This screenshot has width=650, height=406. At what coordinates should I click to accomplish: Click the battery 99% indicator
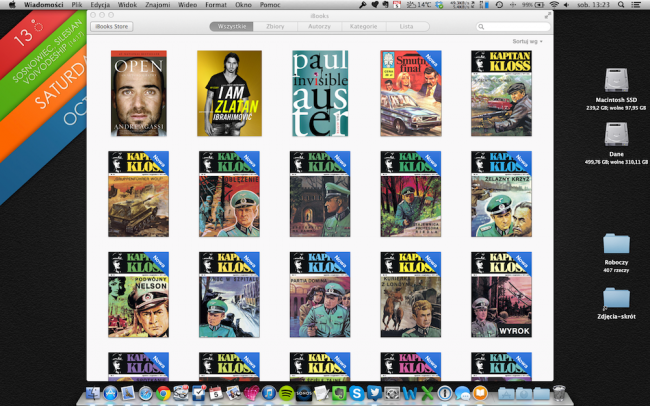[533, 5]
